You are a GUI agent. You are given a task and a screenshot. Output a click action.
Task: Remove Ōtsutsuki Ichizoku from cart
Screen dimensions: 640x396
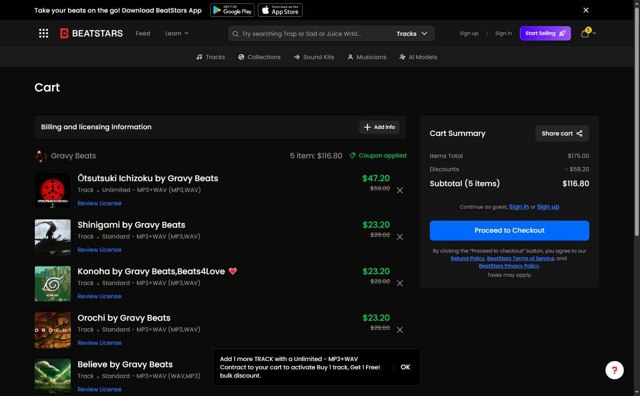400,190
